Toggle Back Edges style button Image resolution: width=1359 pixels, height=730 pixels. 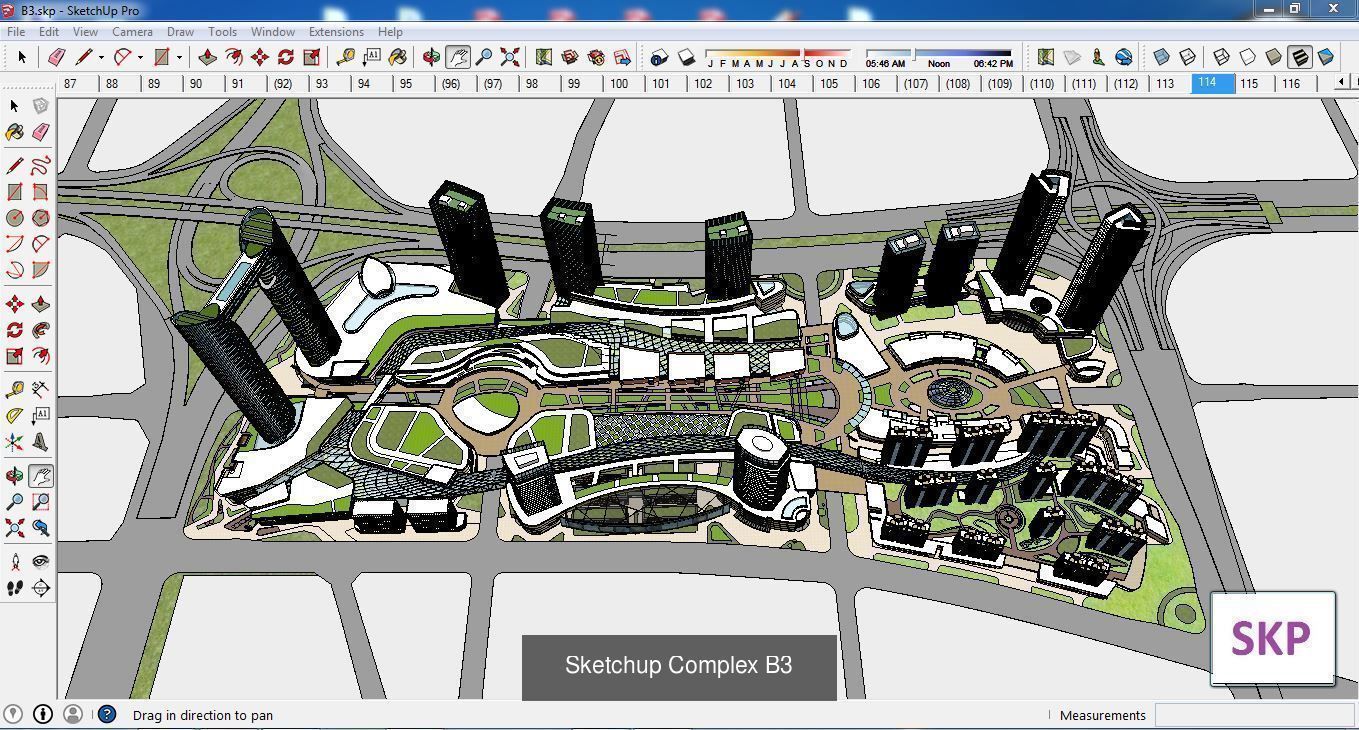point(1188,57)
